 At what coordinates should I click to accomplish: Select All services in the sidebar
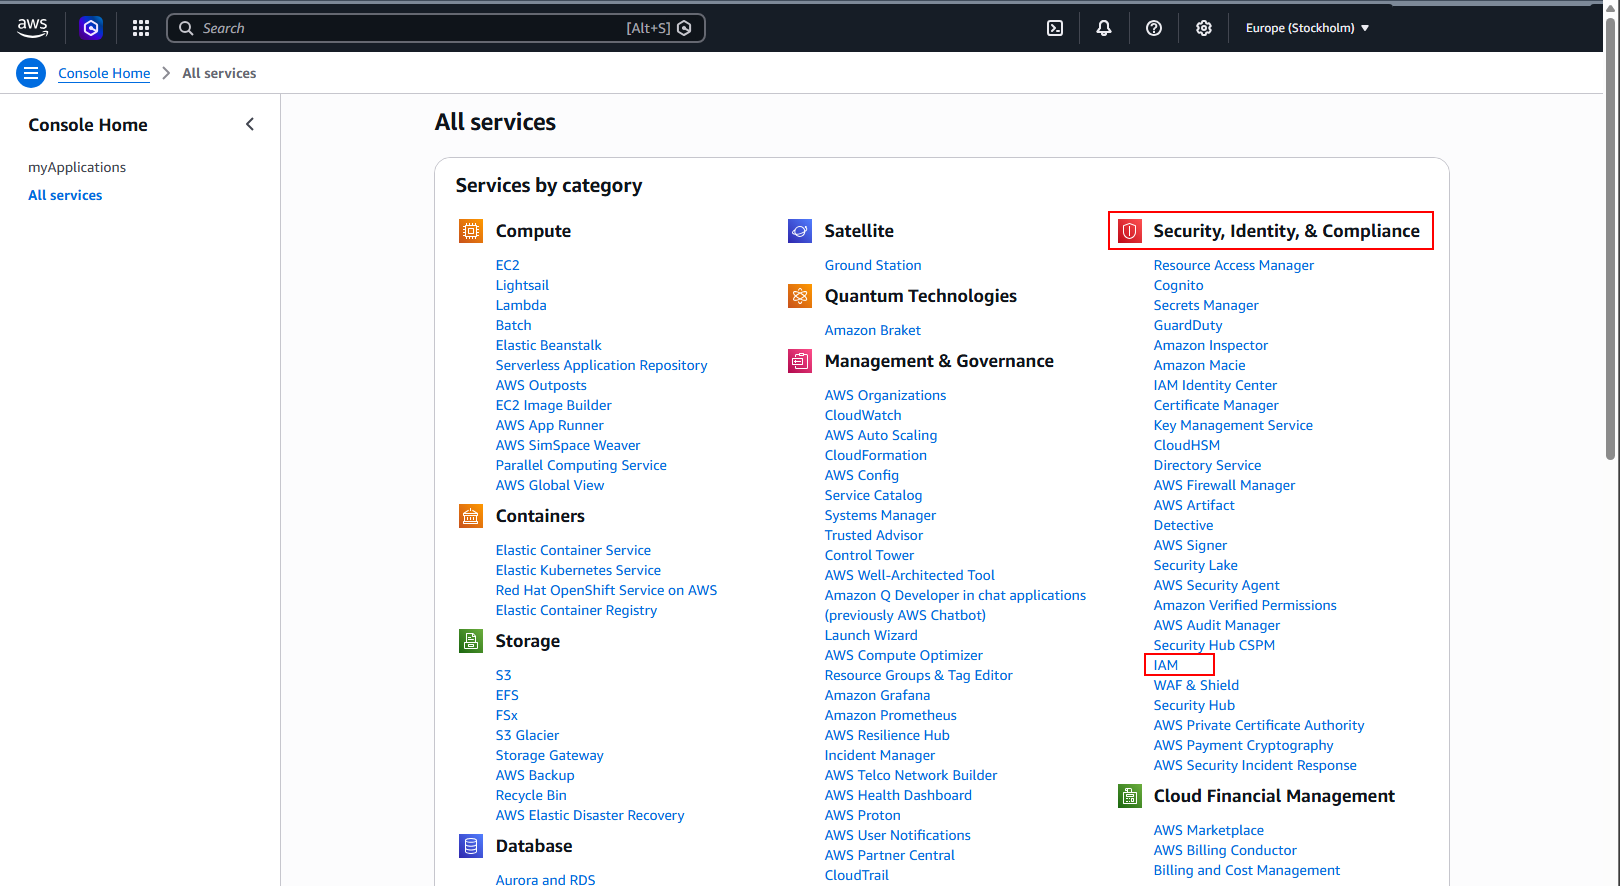65,195
